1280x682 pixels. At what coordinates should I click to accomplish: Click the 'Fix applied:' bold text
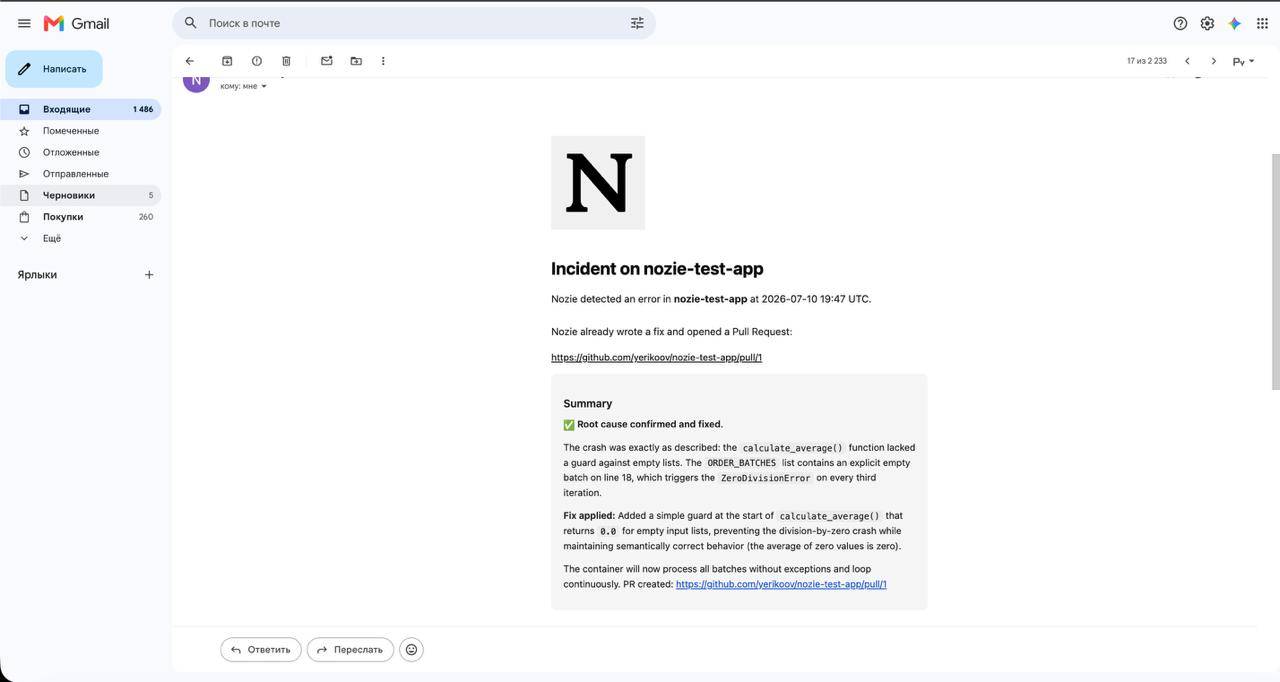coord(589,516)
